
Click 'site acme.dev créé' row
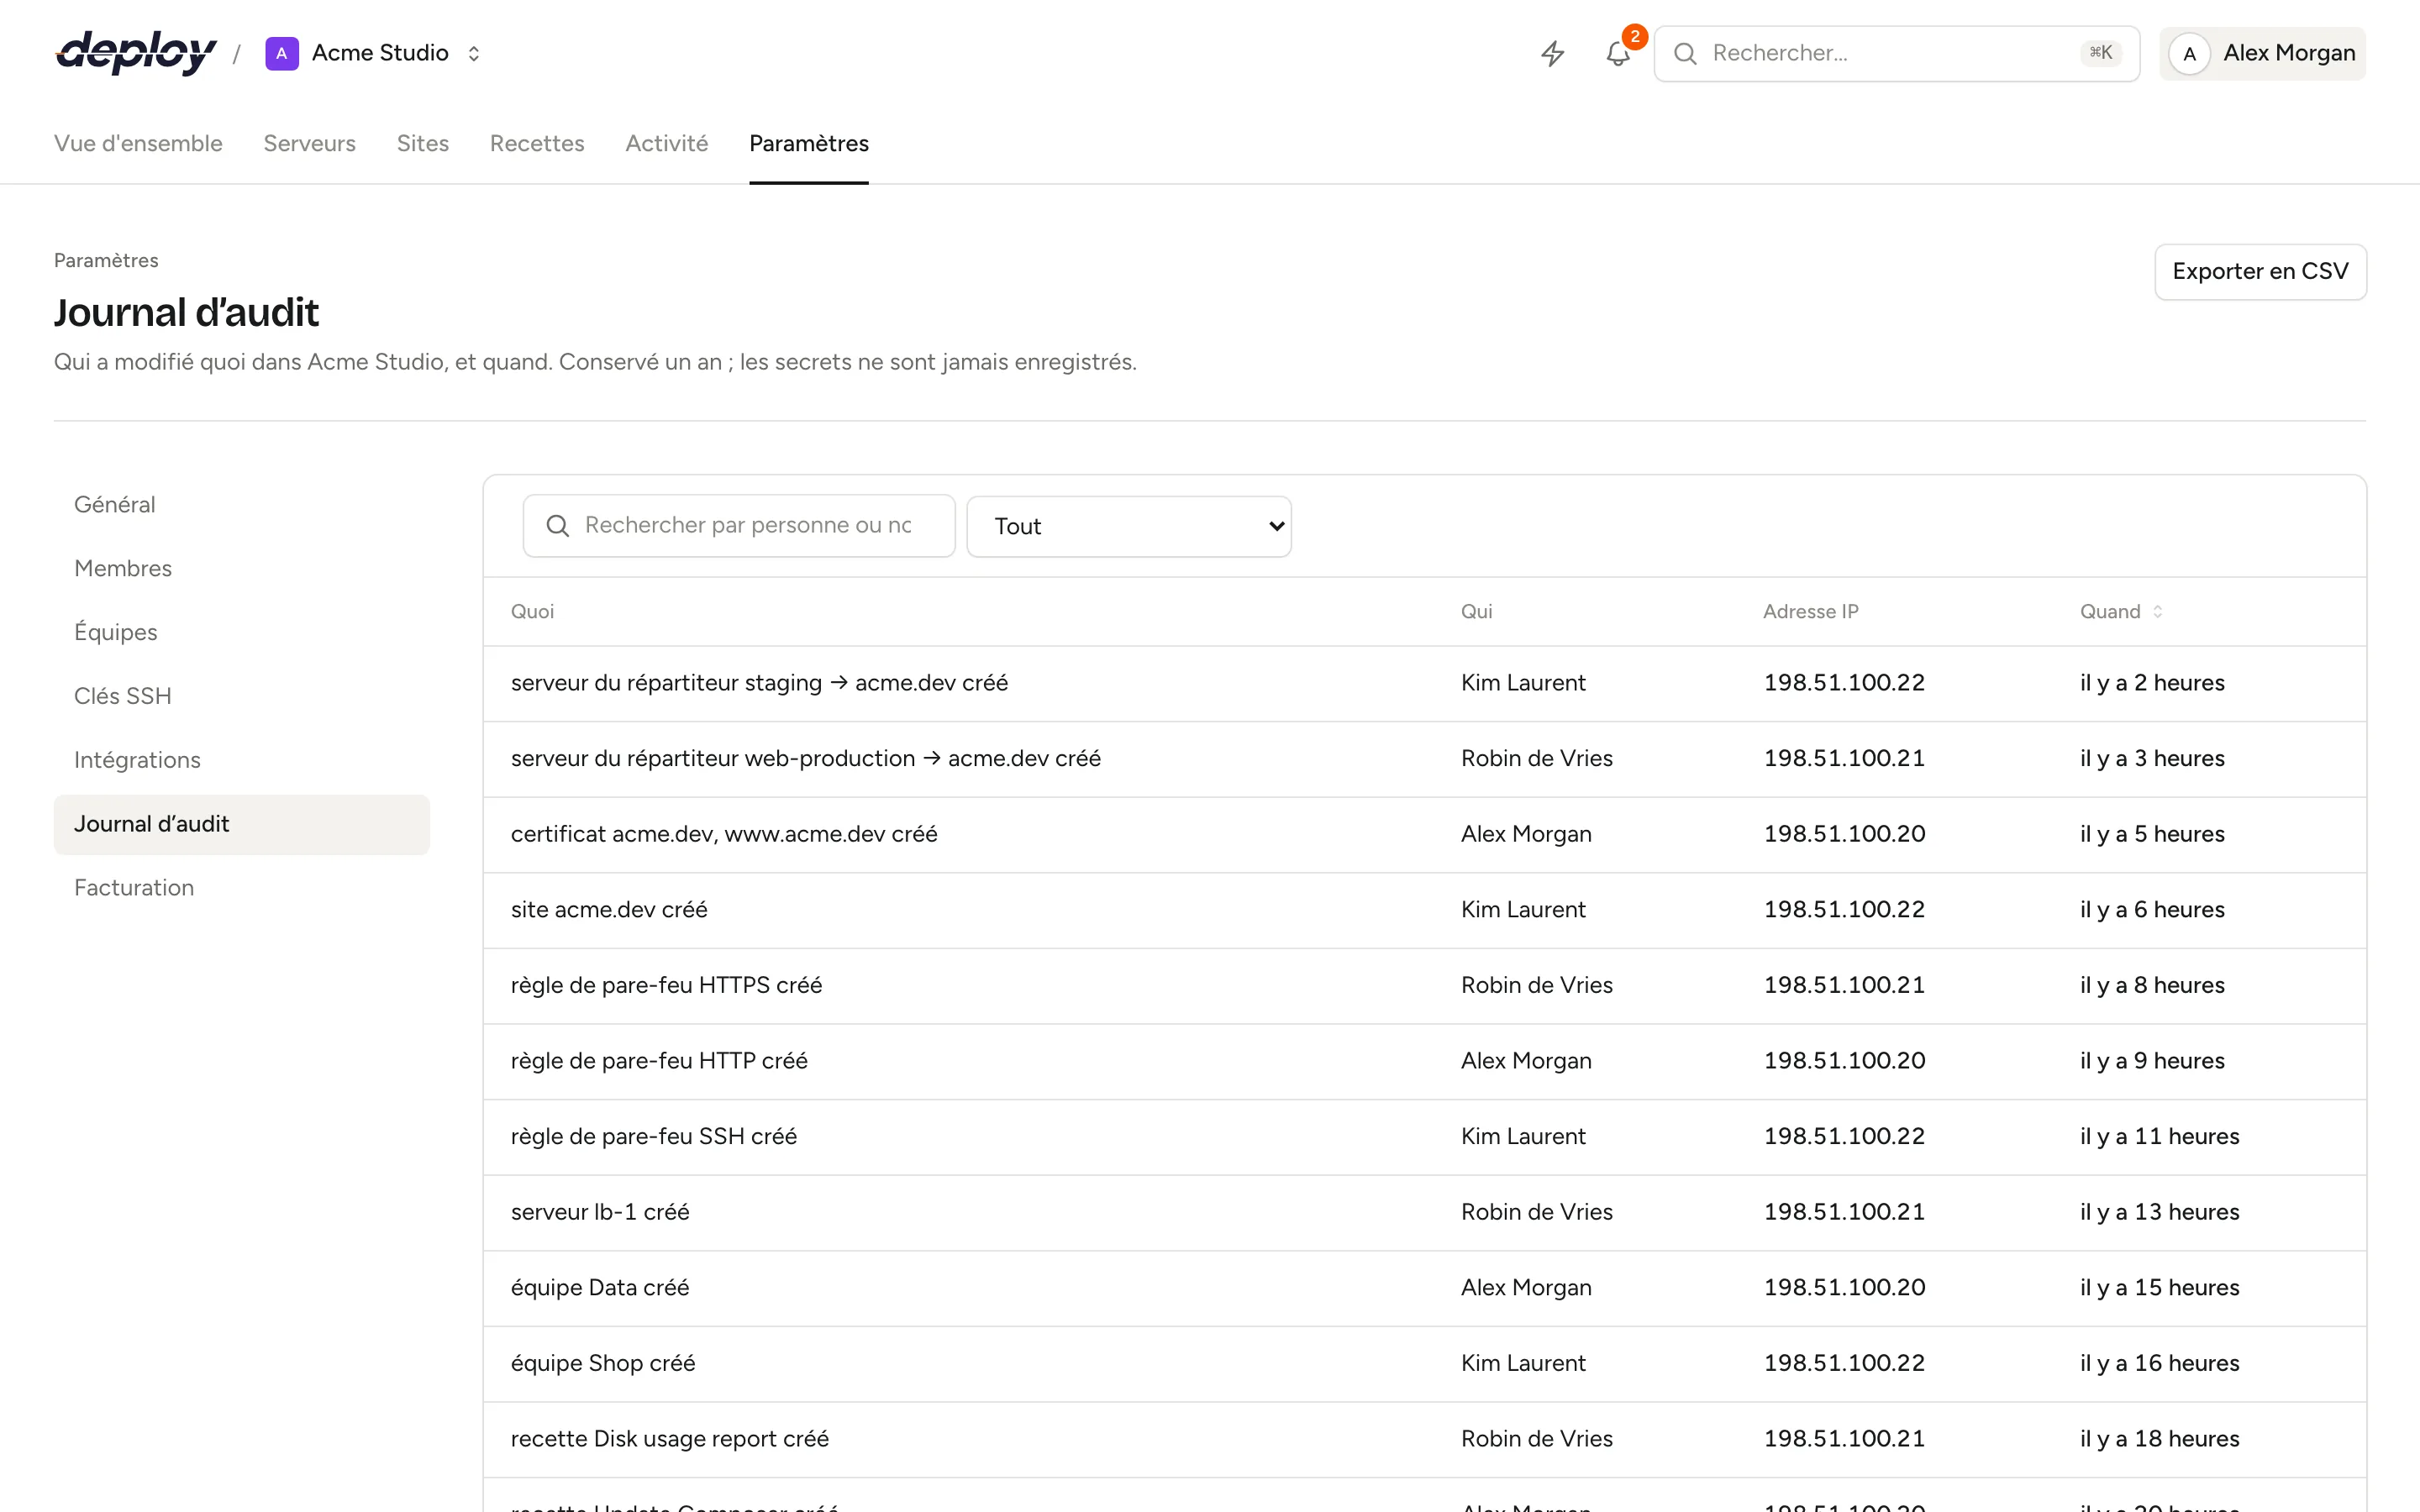(x=1424, y=911)
